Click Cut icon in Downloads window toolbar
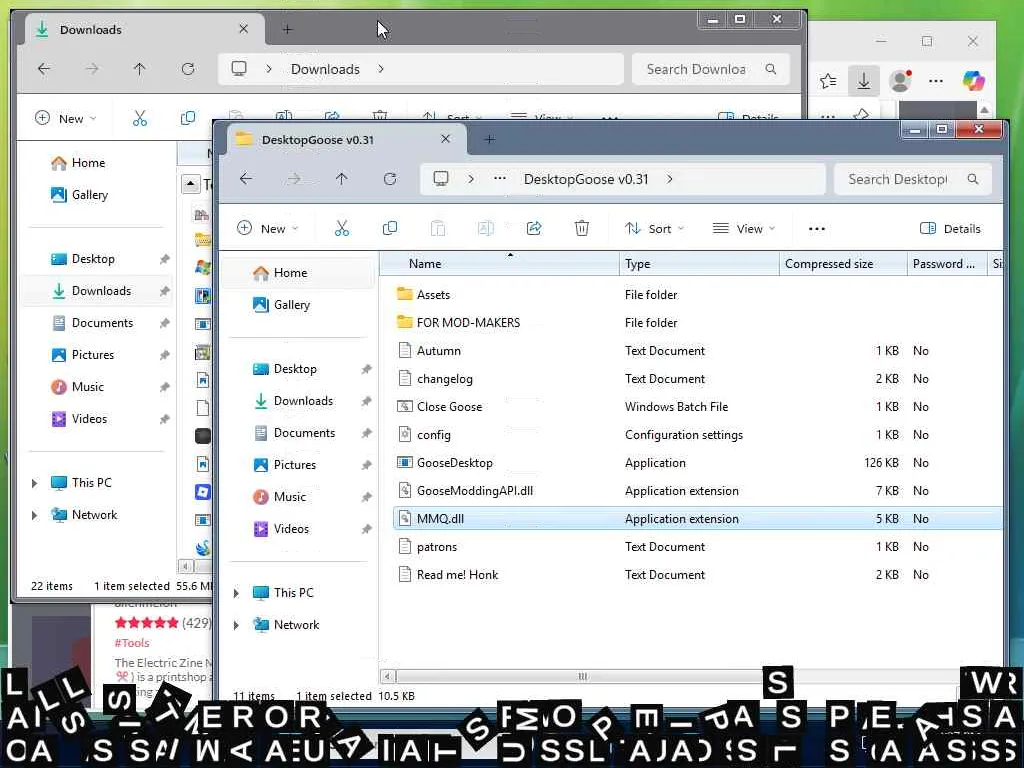1024x768 pixels. pyautogui.click(x=140, y=118)
